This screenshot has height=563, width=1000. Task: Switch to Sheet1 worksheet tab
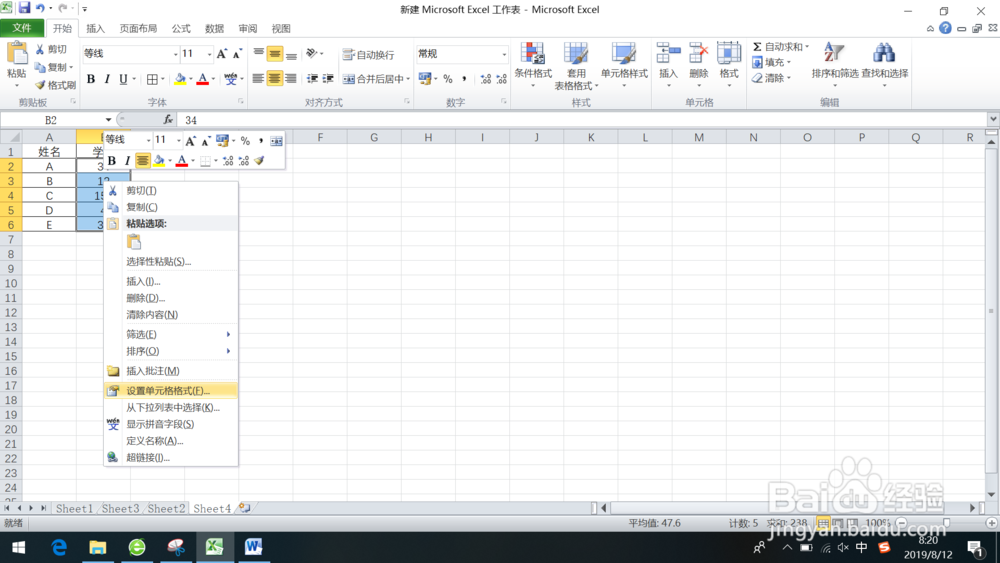point(74,508)
